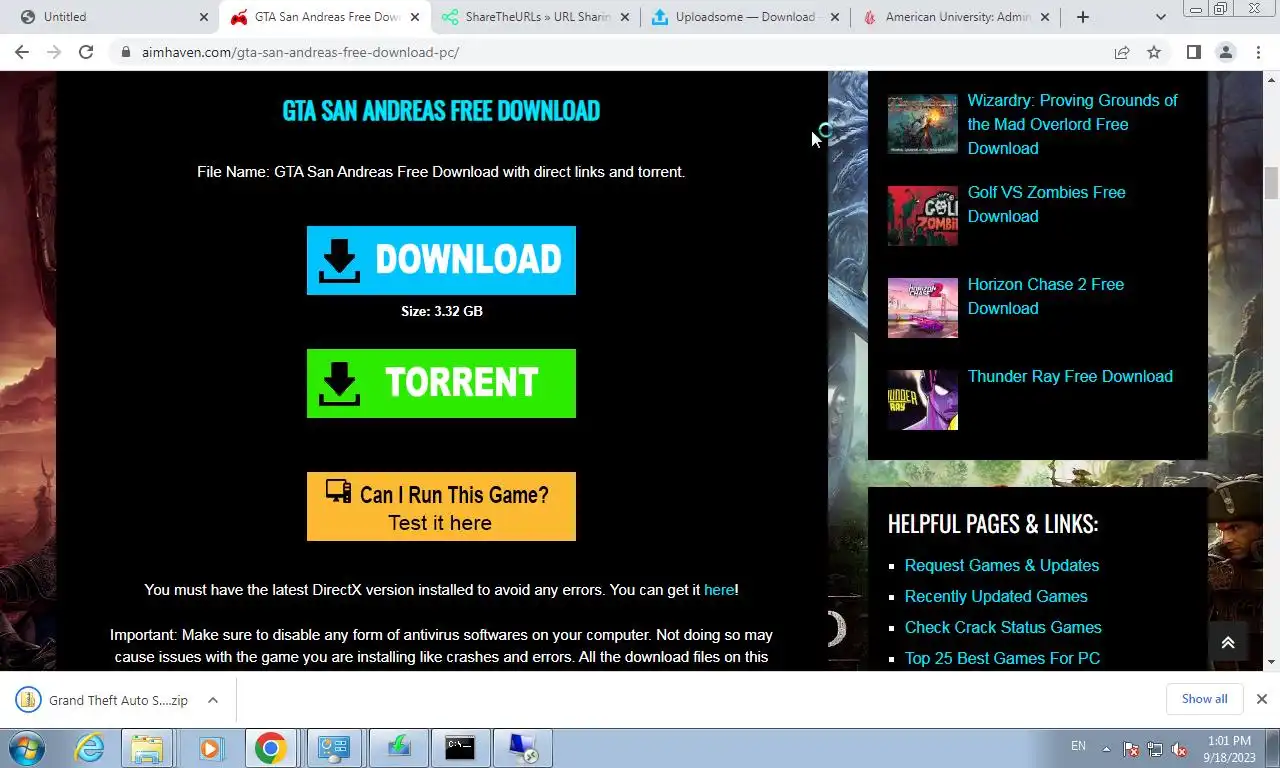
Task: Open the remote desktop taskbar icon
Action: (x=523, y=748)
